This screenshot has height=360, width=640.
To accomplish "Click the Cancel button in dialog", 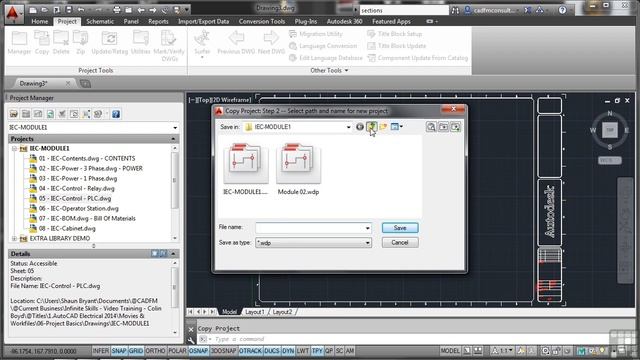I will coord(400,242).
